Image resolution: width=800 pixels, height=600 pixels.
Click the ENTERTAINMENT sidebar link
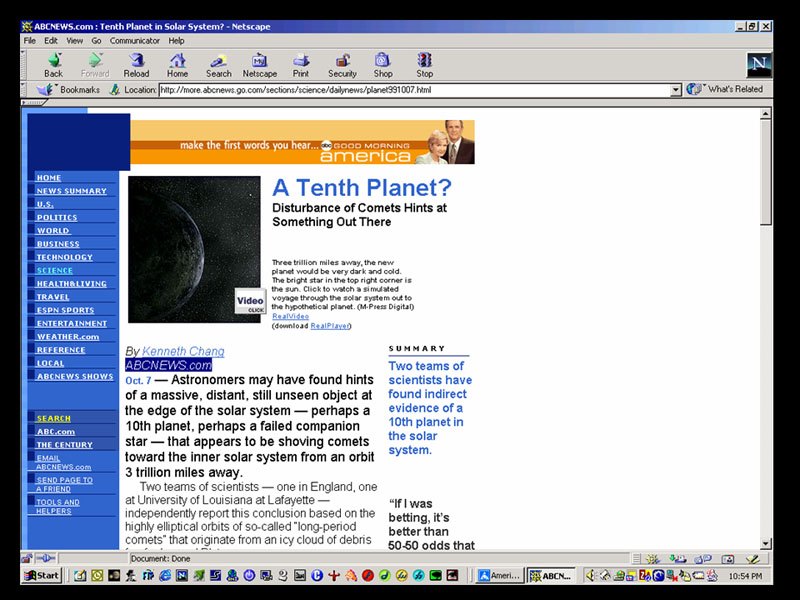pyautogui.click(x=72, y=323)
